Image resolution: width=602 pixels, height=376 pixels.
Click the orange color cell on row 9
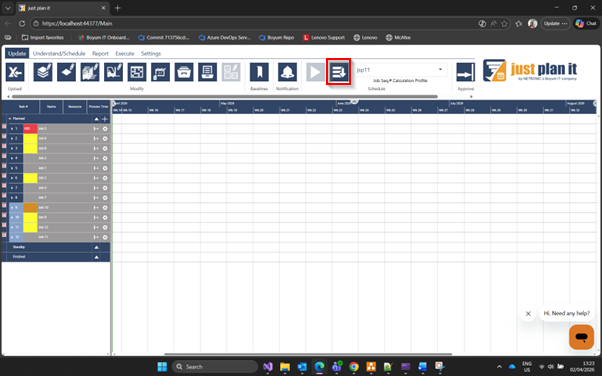[30, 208]
